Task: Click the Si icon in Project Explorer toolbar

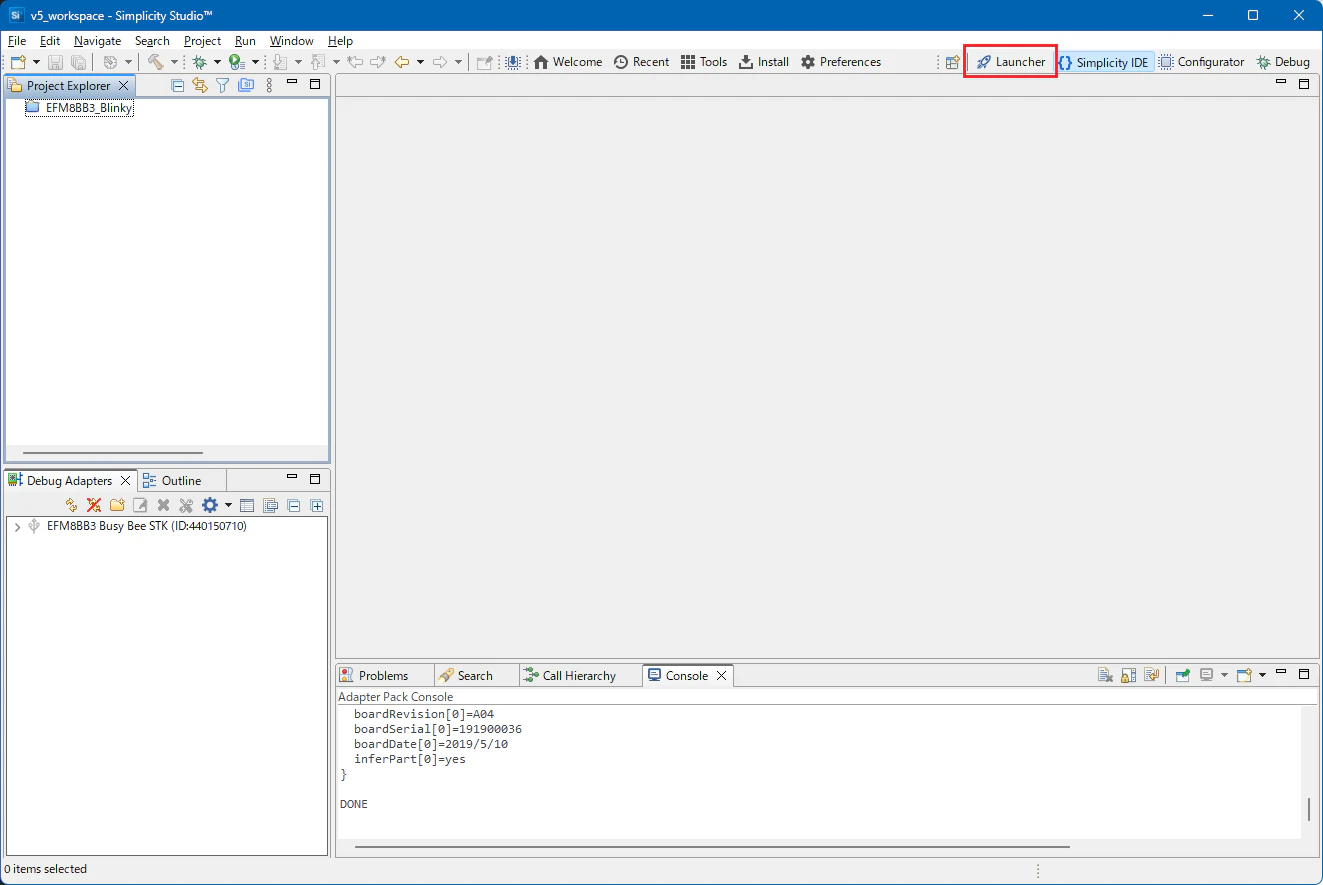Action: coord(246,86)
